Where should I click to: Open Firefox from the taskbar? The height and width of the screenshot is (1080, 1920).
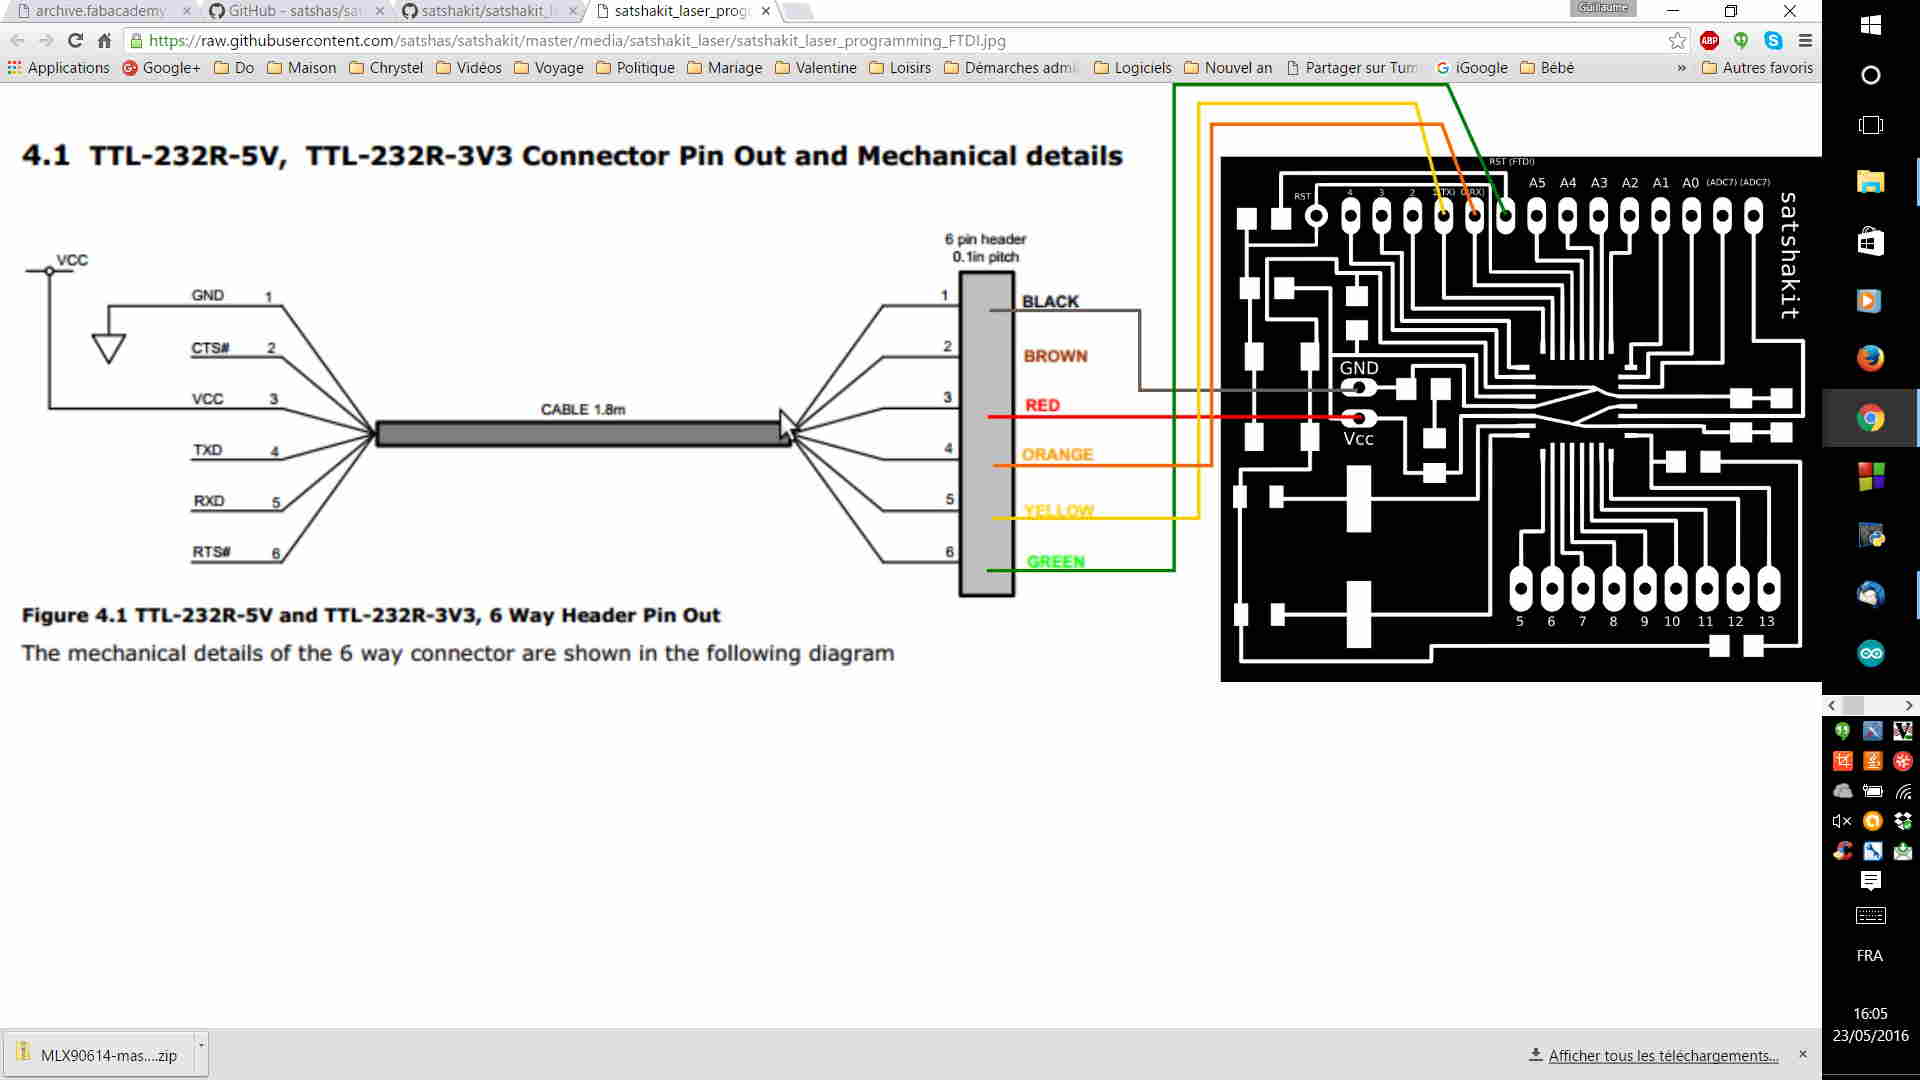1870,358
